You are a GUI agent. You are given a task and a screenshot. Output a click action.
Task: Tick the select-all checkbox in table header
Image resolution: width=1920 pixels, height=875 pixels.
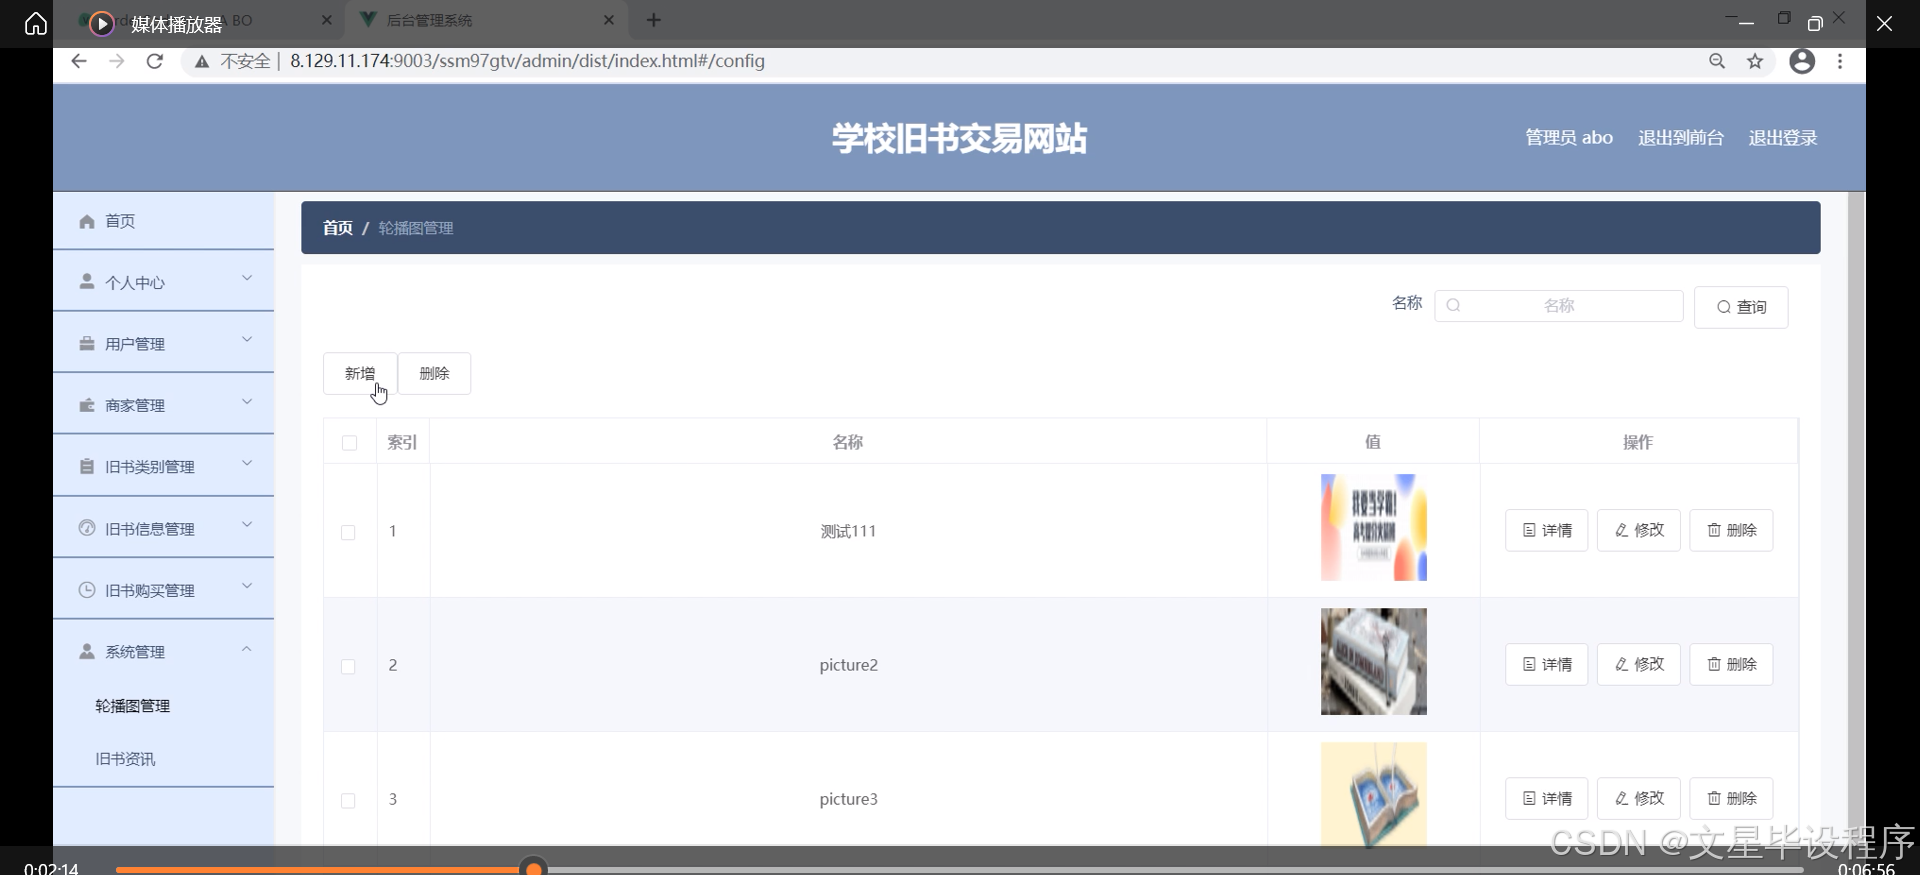click(x=349, y=442)
